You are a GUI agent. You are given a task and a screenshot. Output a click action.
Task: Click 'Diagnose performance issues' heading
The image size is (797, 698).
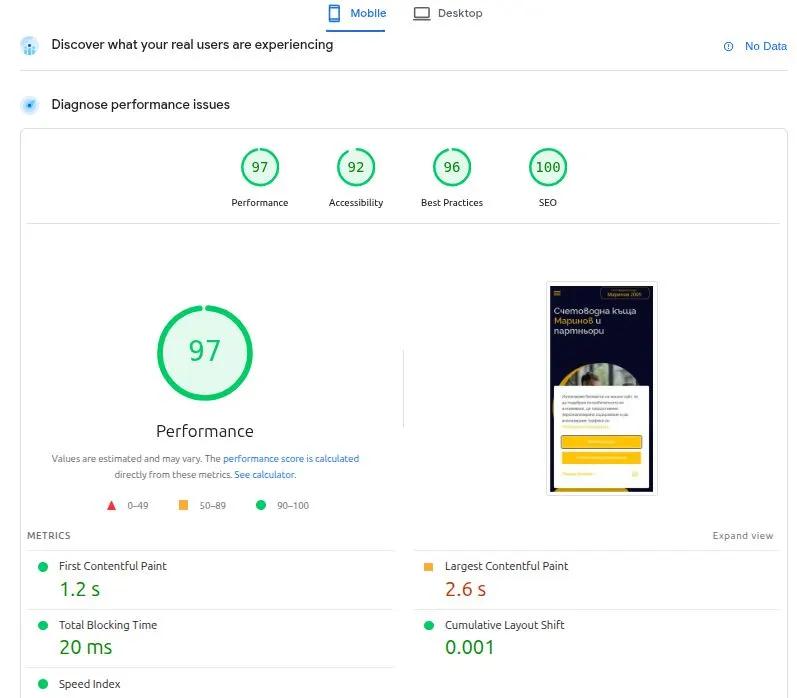click(140, 105)
